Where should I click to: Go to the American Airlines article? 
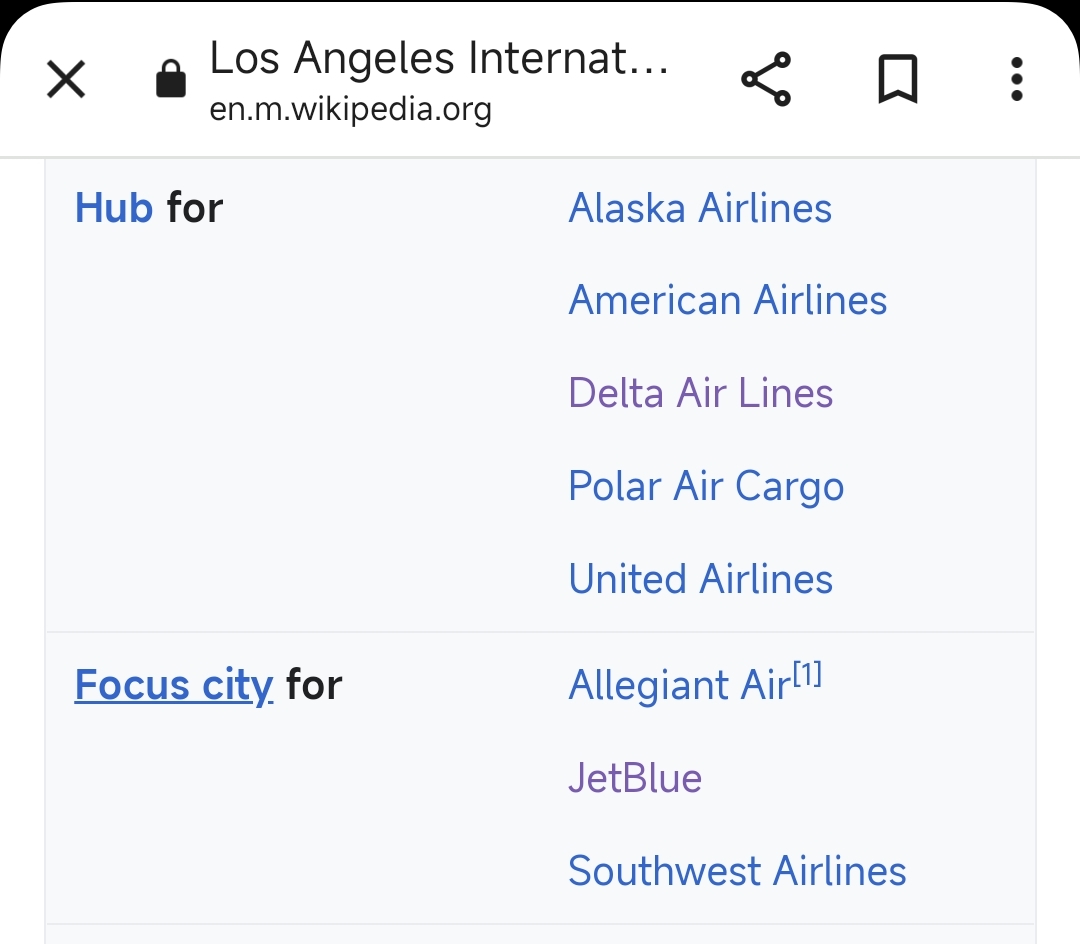tap(727, 300)
